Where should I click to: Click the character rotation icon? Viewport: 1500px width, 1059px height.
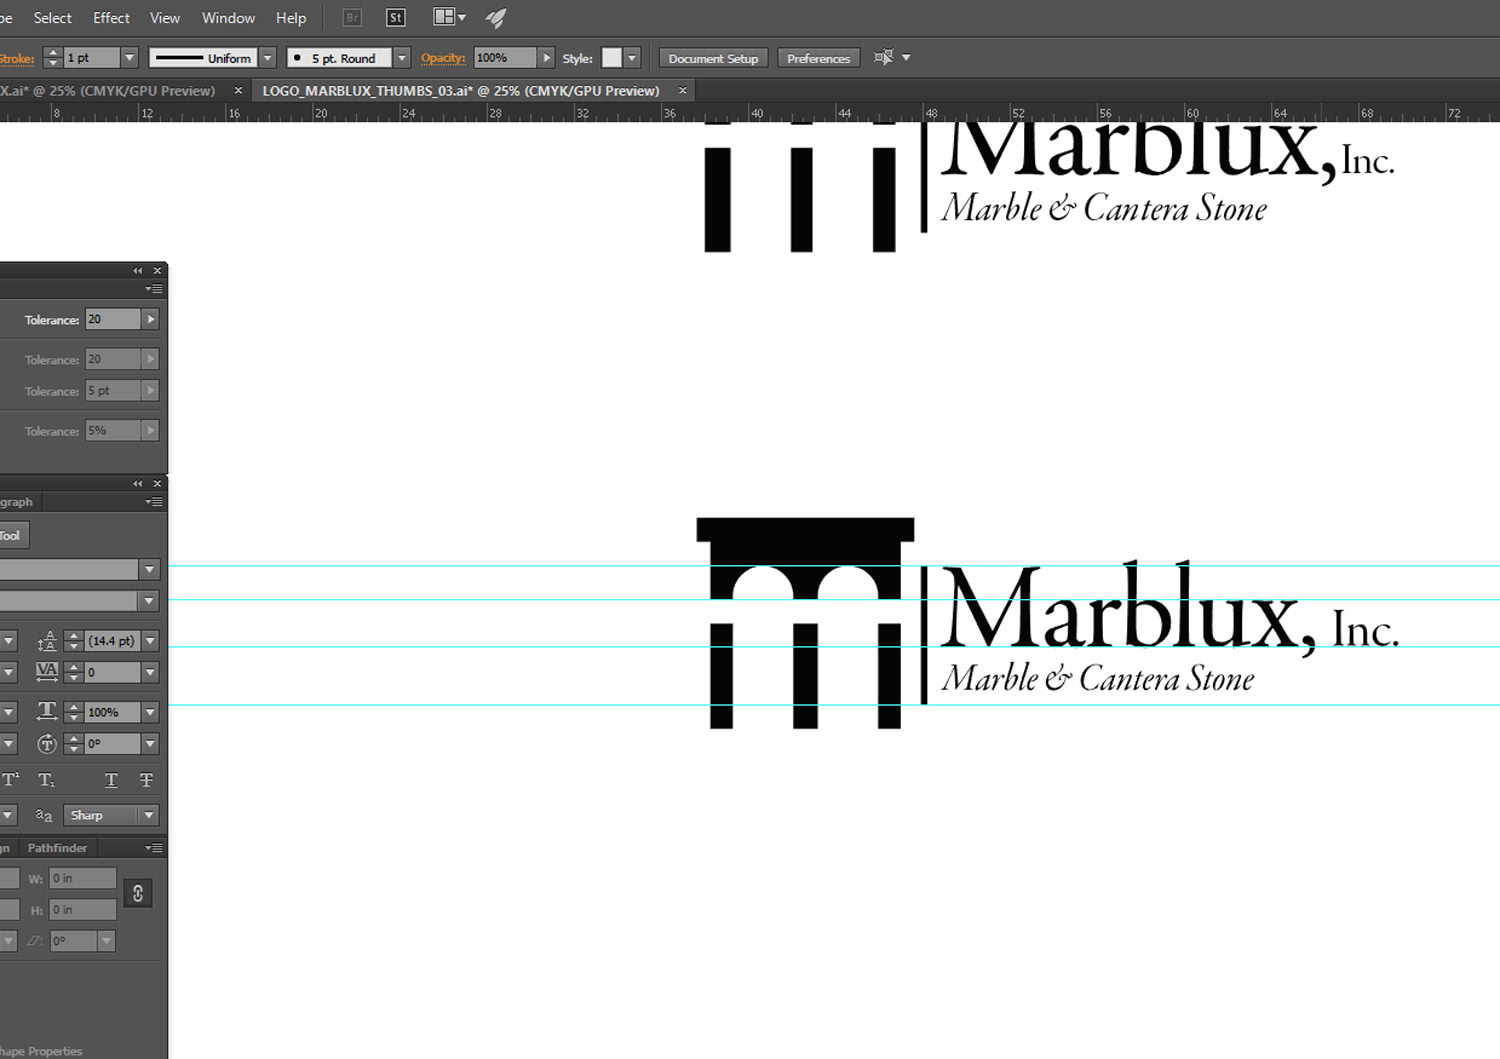pos(47,744)
